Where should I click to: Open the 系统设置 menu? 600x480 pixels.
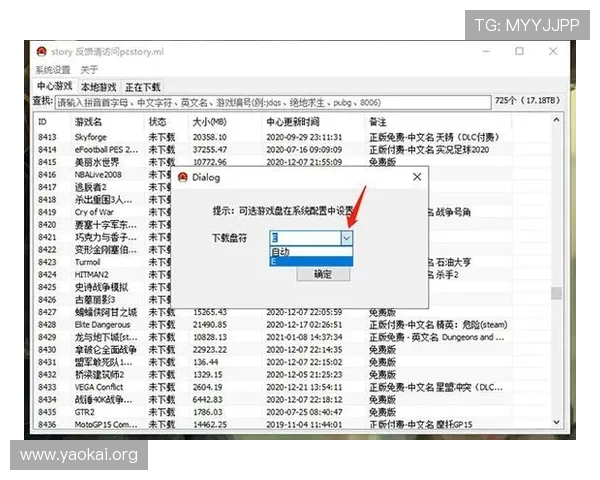53,70
